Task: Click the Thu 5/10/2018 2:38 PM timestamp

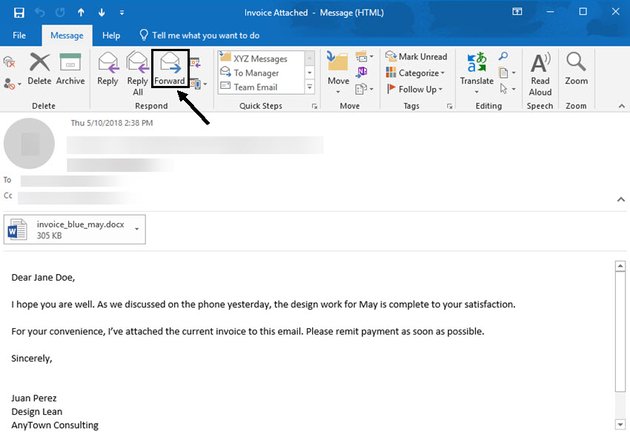Action: tap(112, 123)
